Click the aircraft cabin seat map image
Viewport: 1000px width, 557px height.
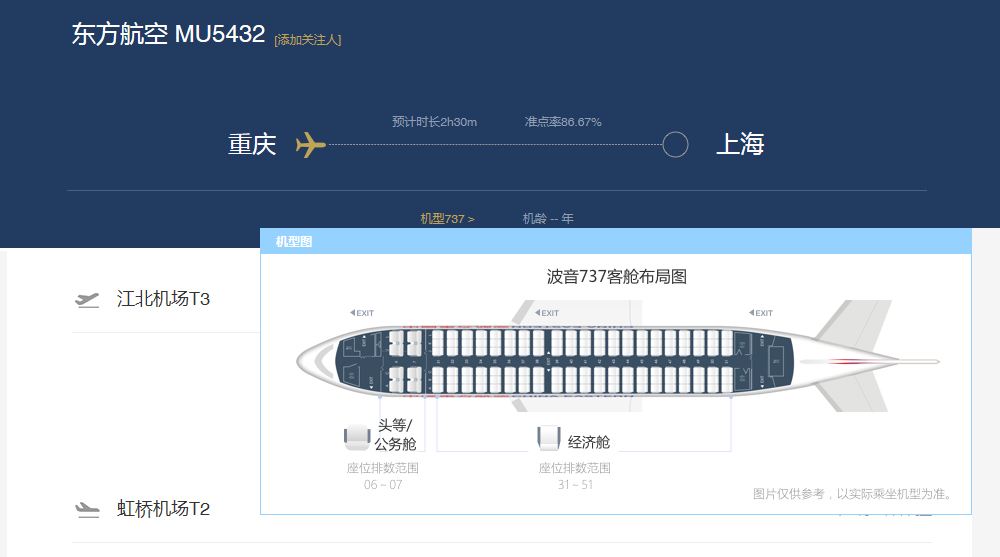[x=617, y=356]
